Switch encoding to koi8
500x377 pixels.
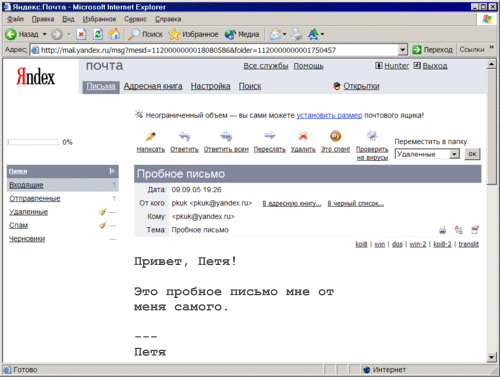point(361,244)
